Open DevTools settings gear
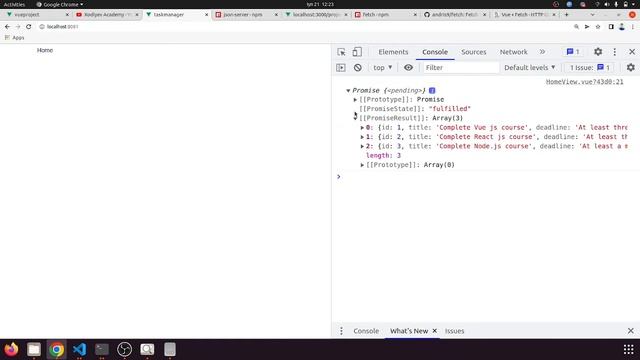The image size is (640, 360). pyautogui.click(x=598, y=52)
